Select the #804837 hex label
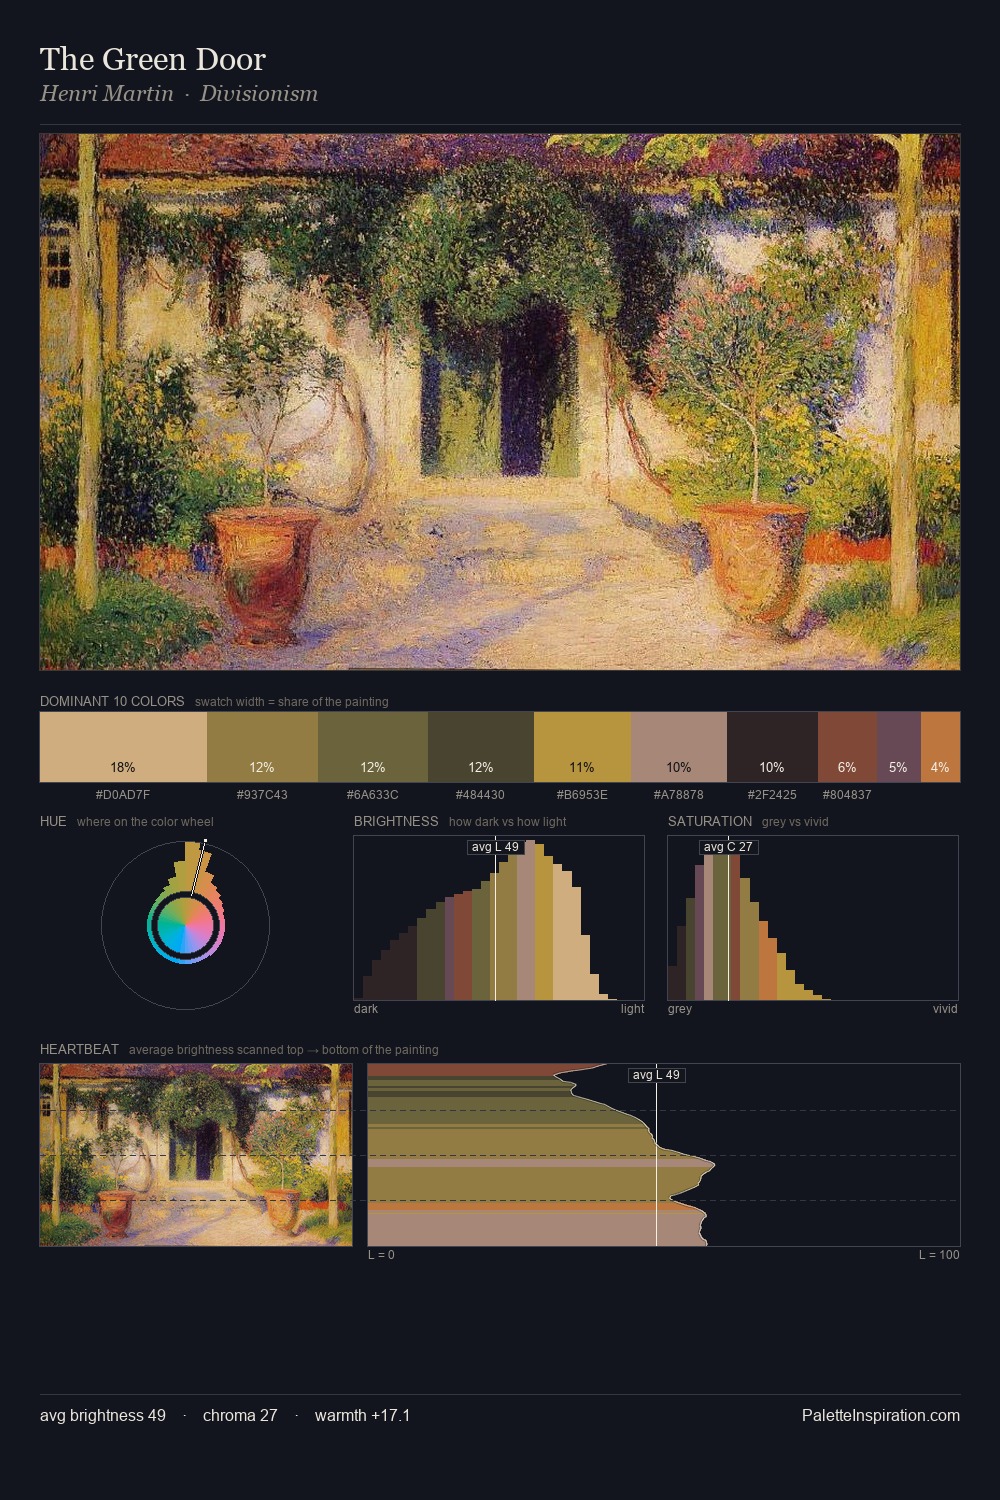The height and width of the screenshot is (1500, 1000). (847, 795)
